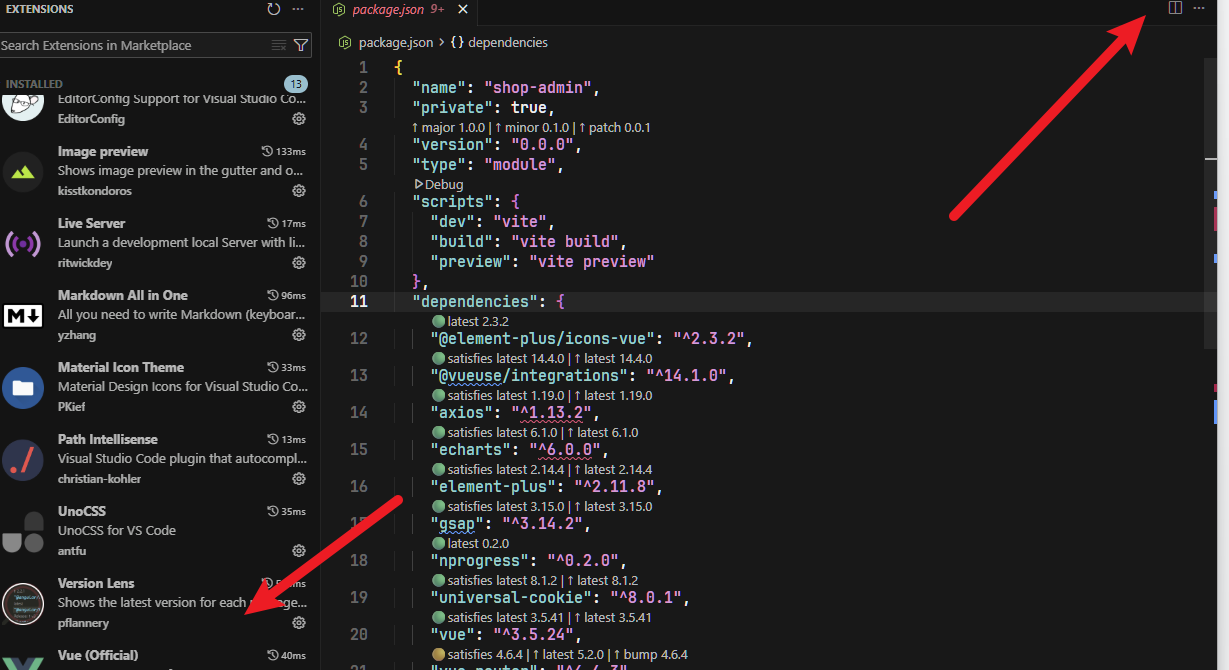The image size is (1229, 670).
Task: Click the Debug code lens
Action: tap(438, 184)
